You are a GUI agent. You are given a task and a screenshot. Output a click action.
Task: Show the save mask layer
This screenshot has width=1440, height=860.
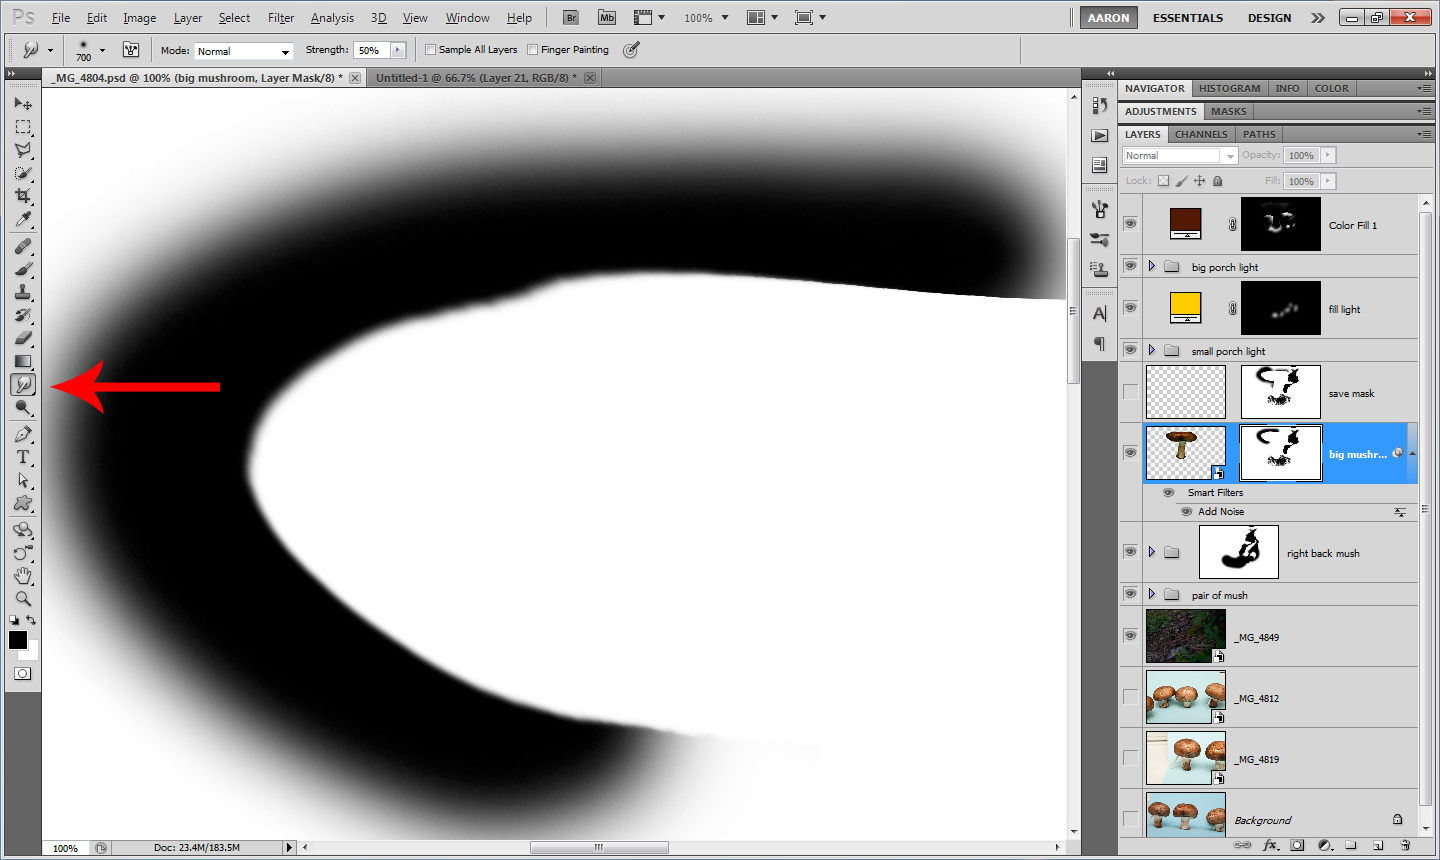(x=1130, y=392)
